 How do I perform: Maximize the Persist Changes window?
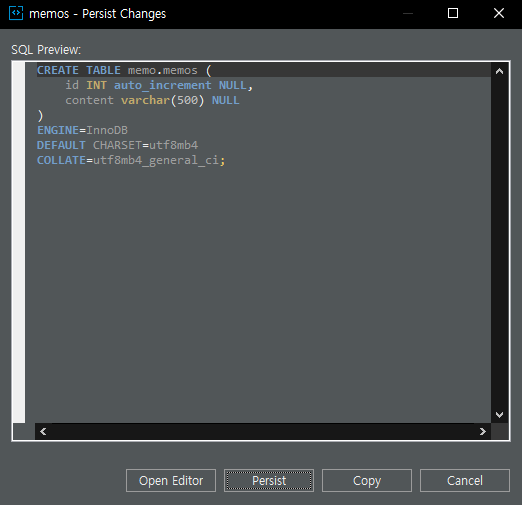point(453,13)
